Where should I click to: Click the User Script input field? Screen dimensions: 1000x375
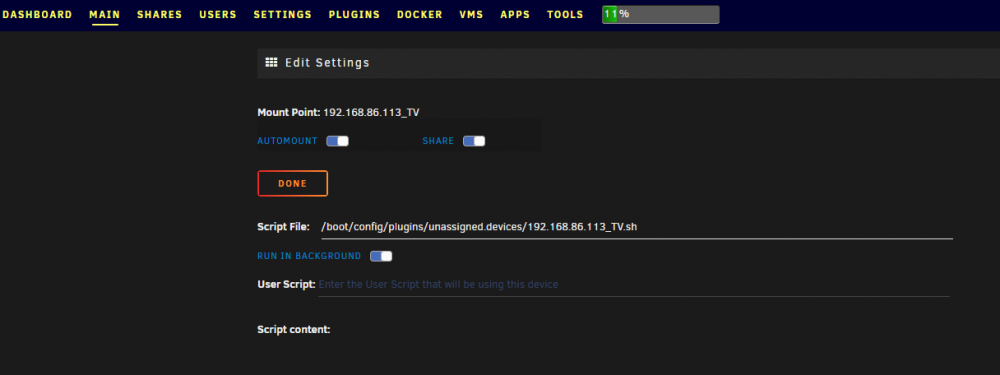pyautogui.click(x=633, y=284)
